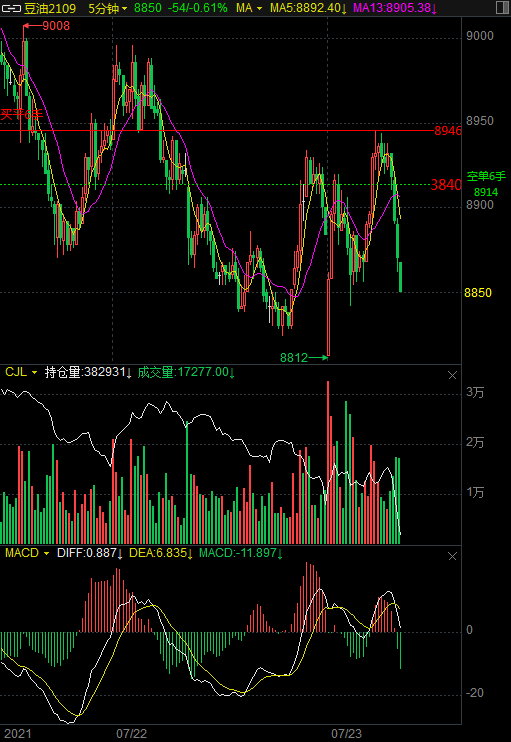Click the 3万 volume axis label
511x742 pixels.
coord(475,392)
